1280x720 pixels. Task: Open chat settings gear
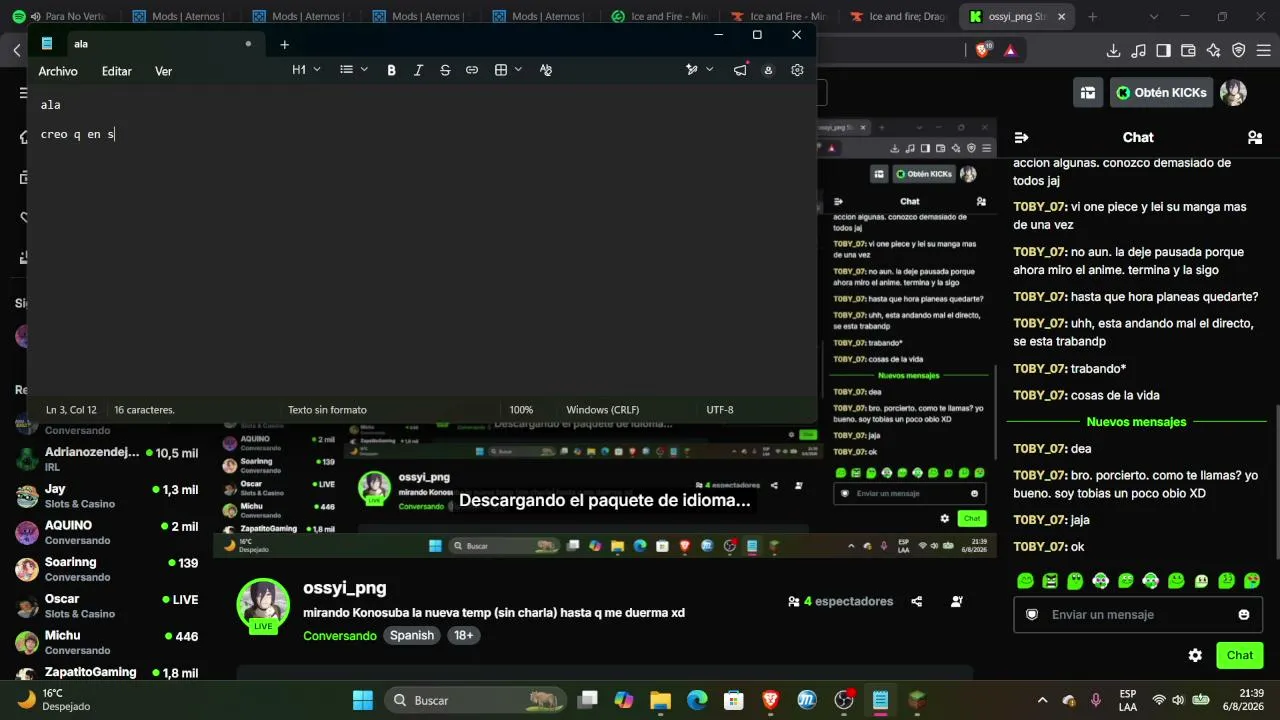pos(1195,655)
